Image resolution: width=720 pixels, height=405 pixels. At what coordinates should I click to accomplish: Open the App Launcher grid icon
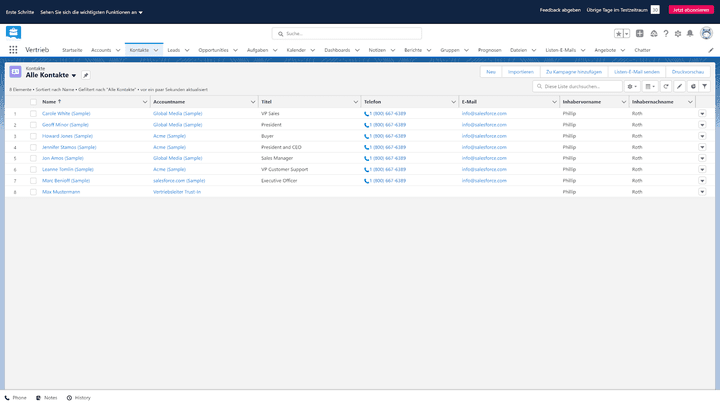13,49
